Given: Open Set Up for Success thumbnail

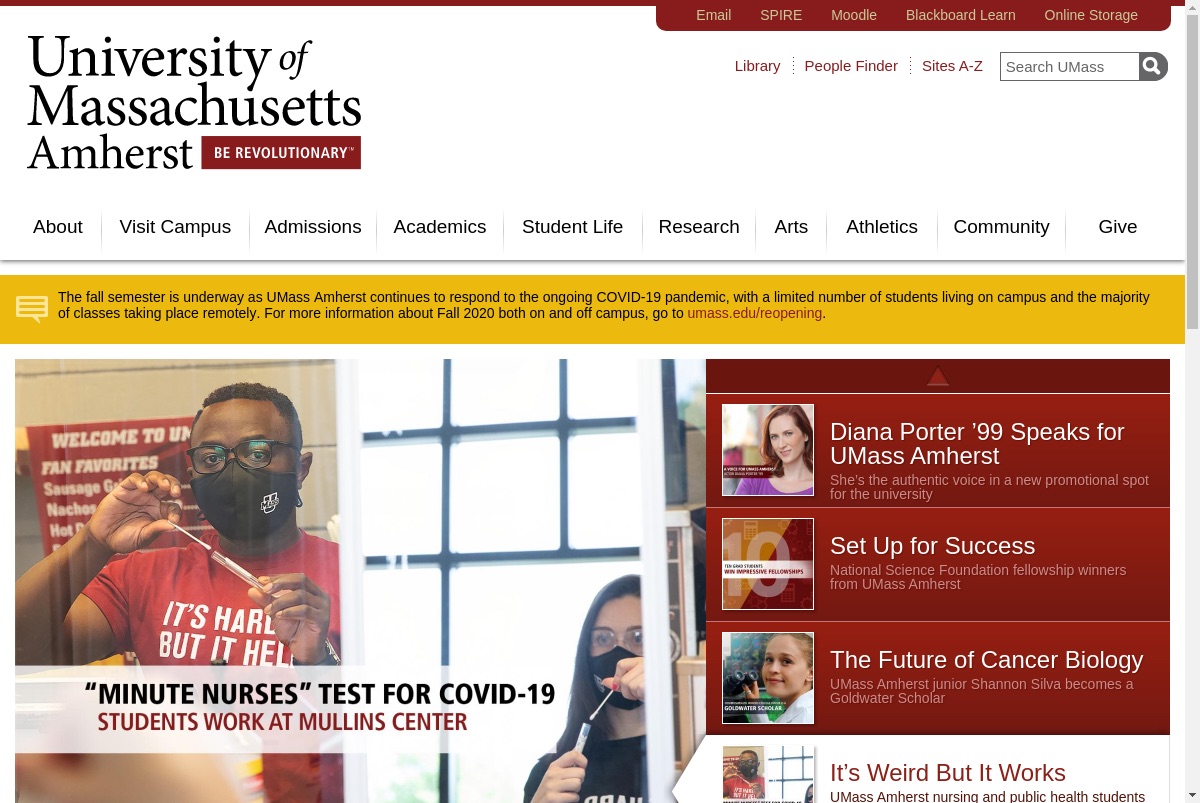Looking at the screenshot, I should (x=768, y=564).
